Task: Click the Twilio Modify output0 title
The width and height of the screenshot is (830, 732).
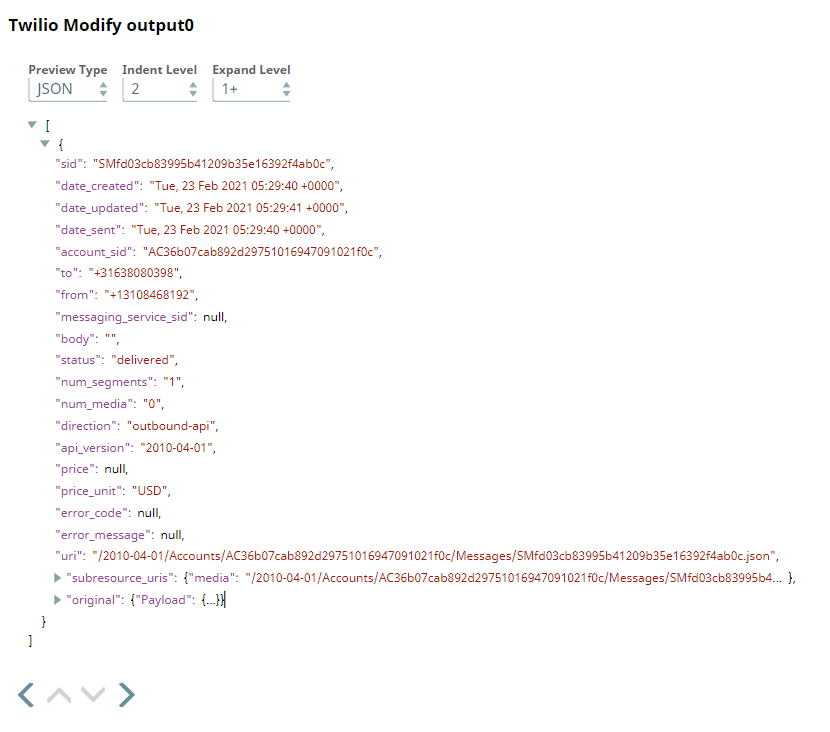Action: pyautogui.click(x=101, y=25)
